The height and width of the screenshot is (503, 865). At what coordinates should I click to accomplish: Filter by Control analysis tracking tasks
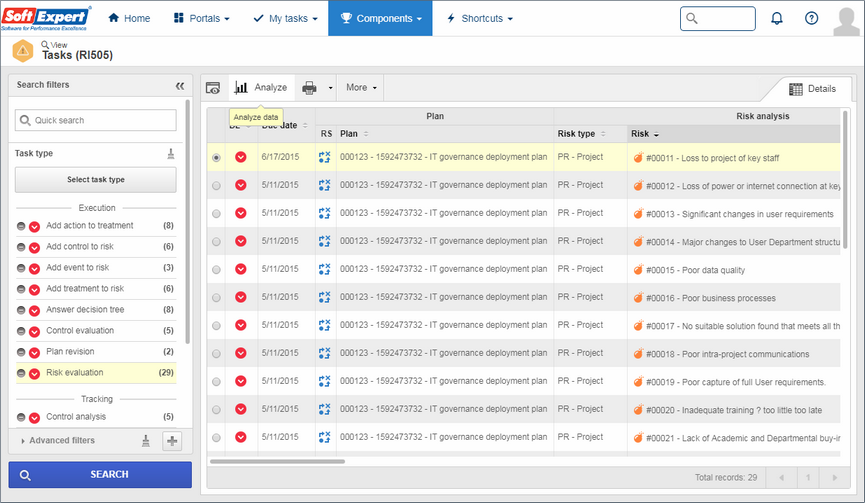pyautogui.click(x=96, y=417)
